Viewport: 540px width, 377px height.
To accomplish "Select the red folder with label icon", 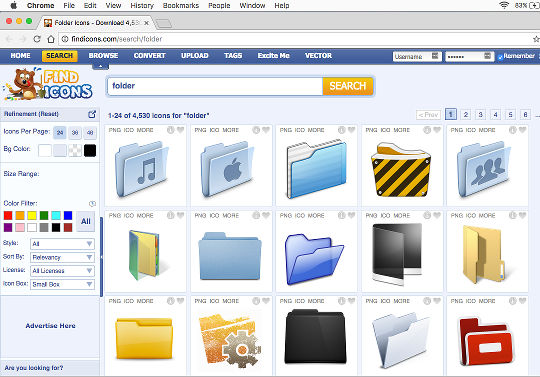I will (x=486, y=341).
